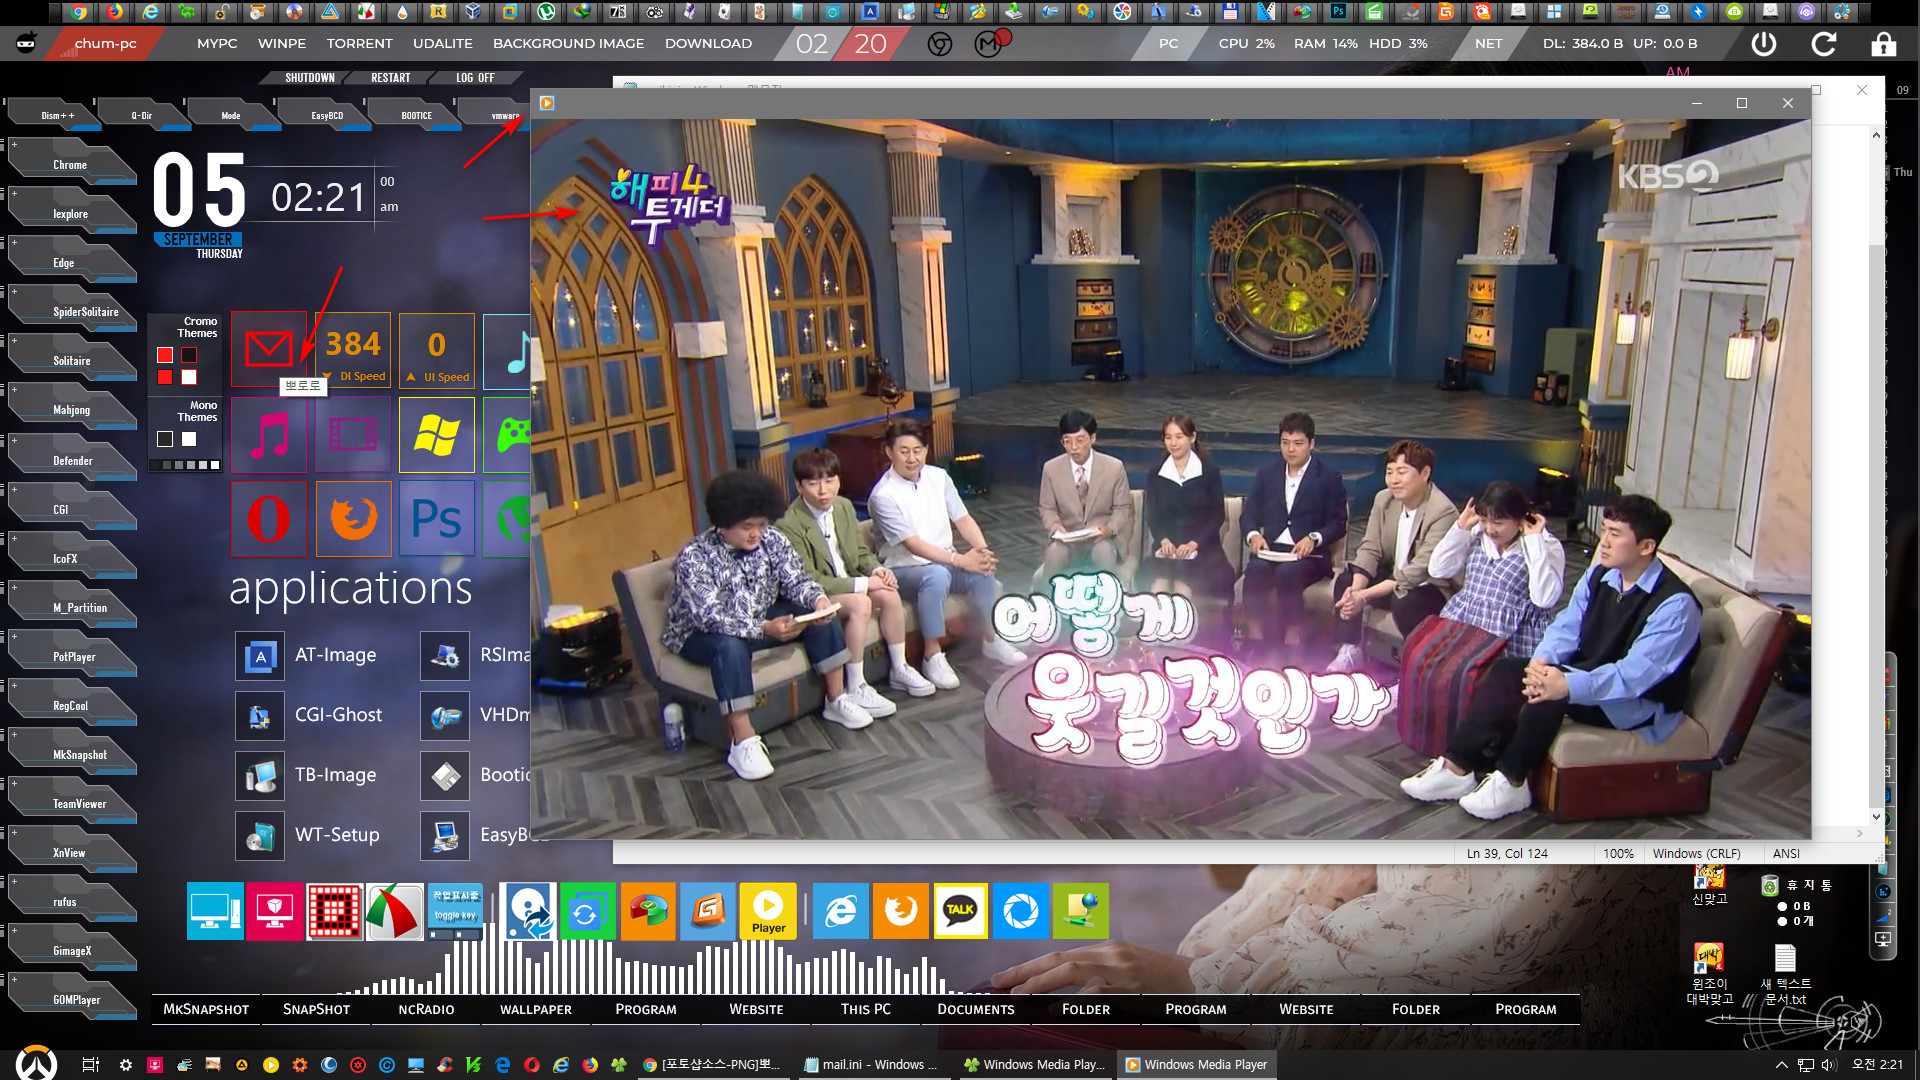Switch to the PC stats tab
Image resolution: width=1920 pixels, height=1080 pixels.
1168,44
